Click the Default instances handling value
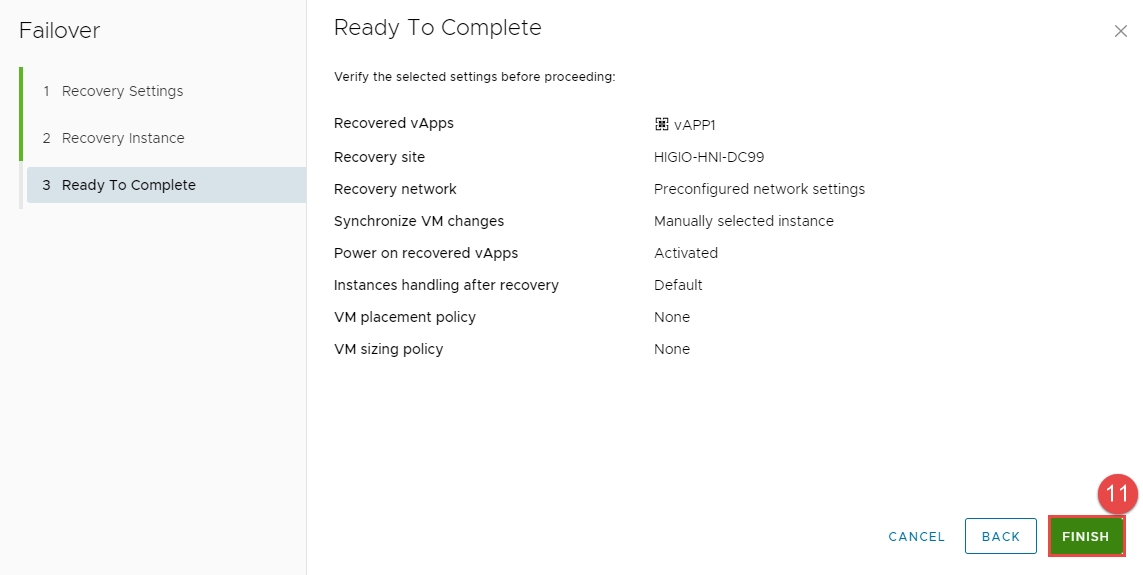This screenshot has width=1143, height=575. 678,285
